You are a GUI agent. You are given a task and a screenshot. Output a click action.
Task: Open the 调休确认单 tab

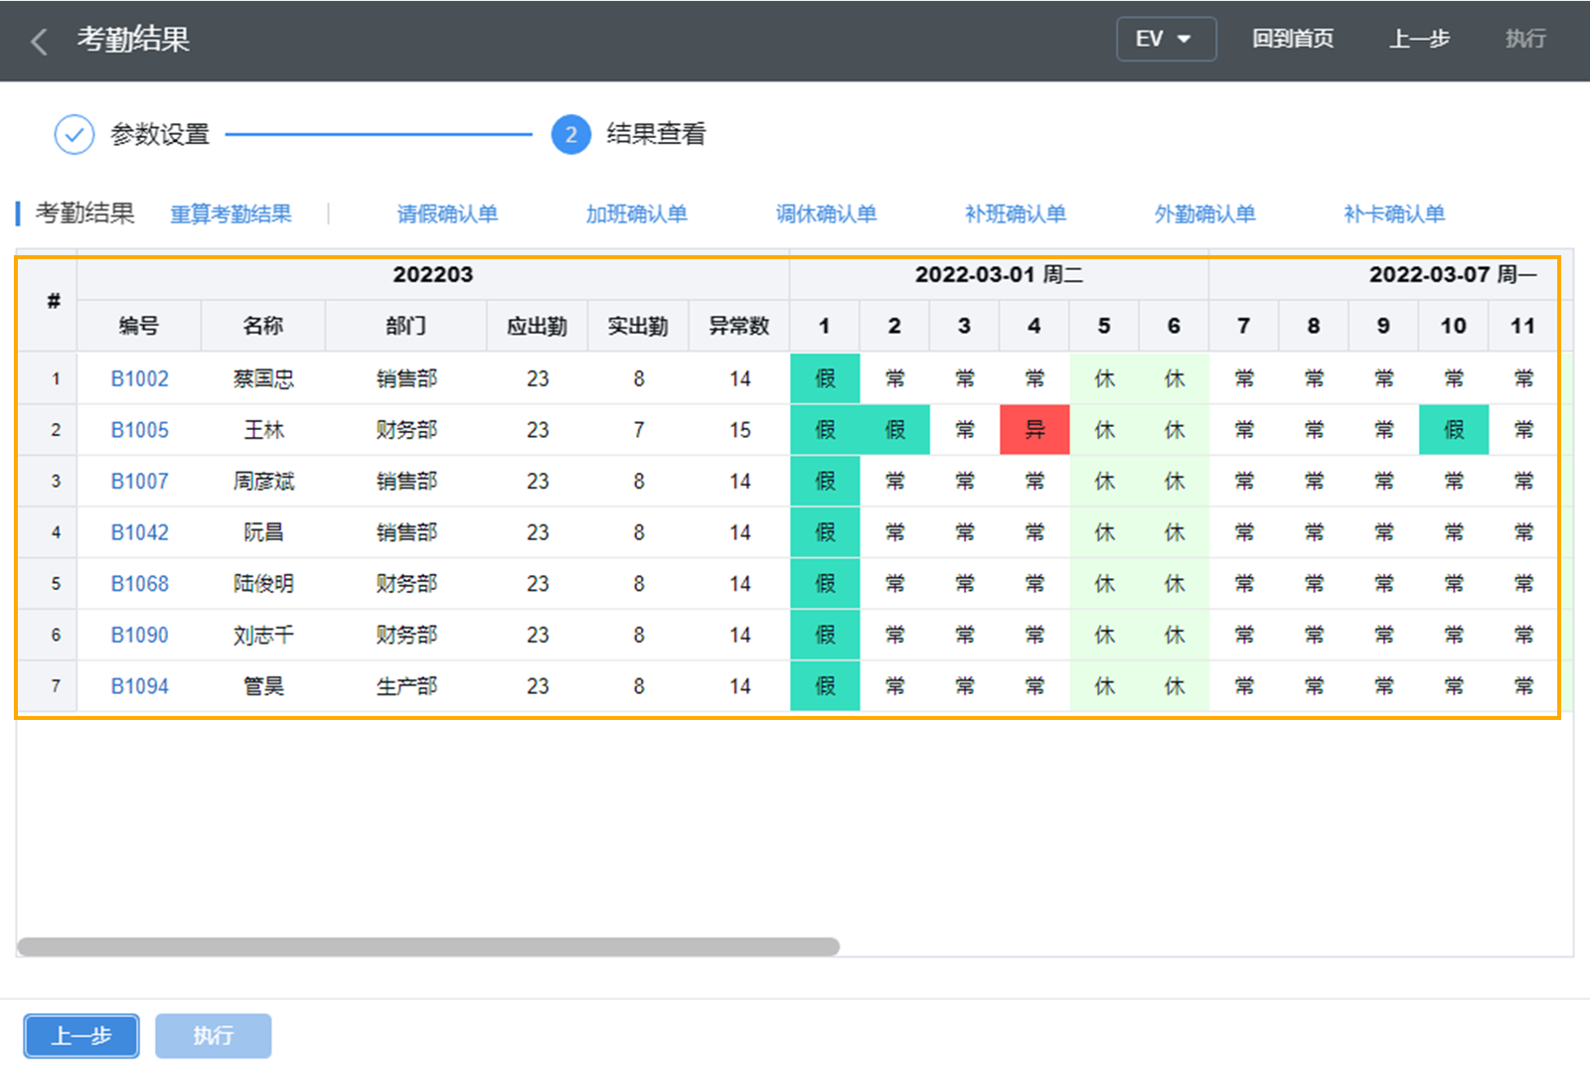click(x=826, y=214)
